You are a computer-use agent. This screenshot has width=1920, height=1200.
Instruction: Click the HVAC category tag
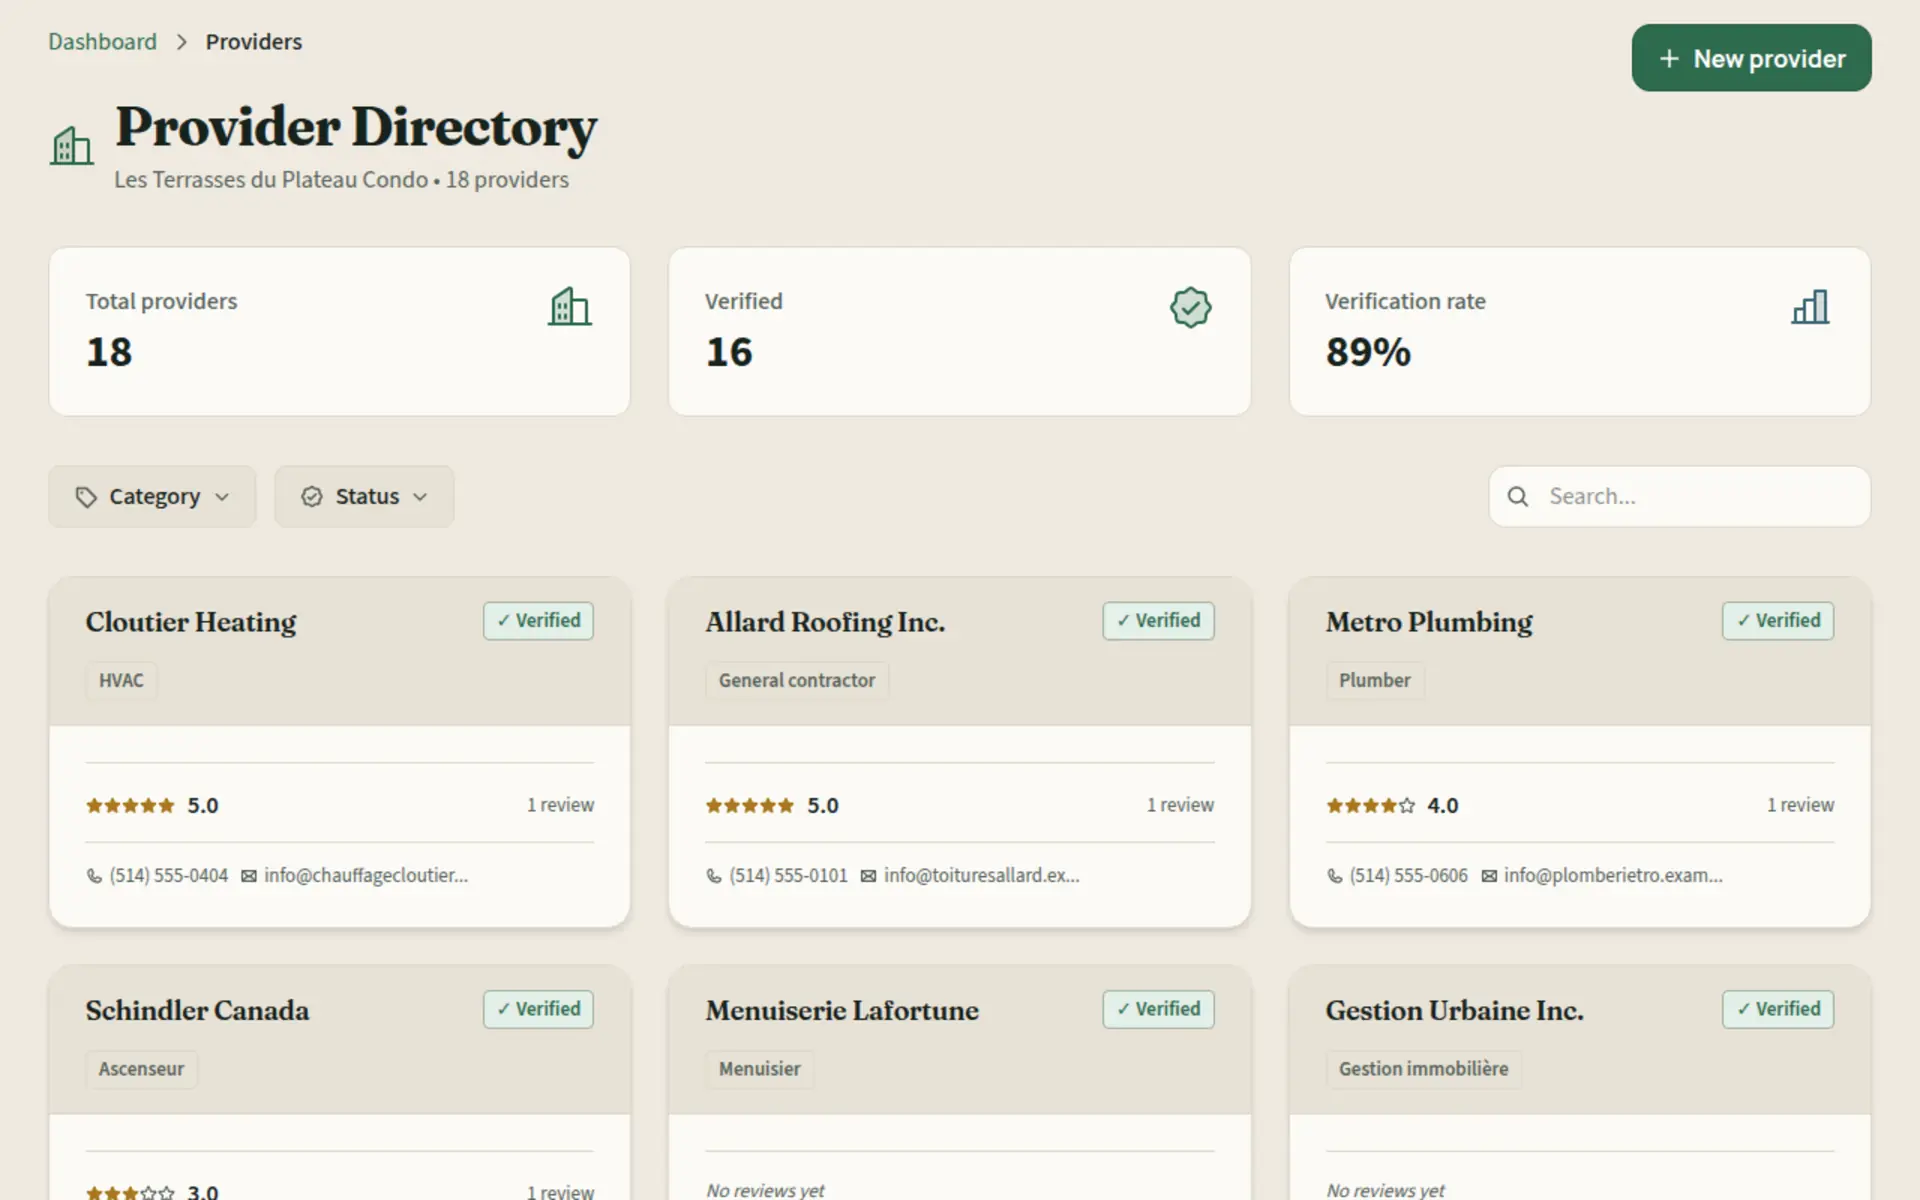tap(121, 681)
